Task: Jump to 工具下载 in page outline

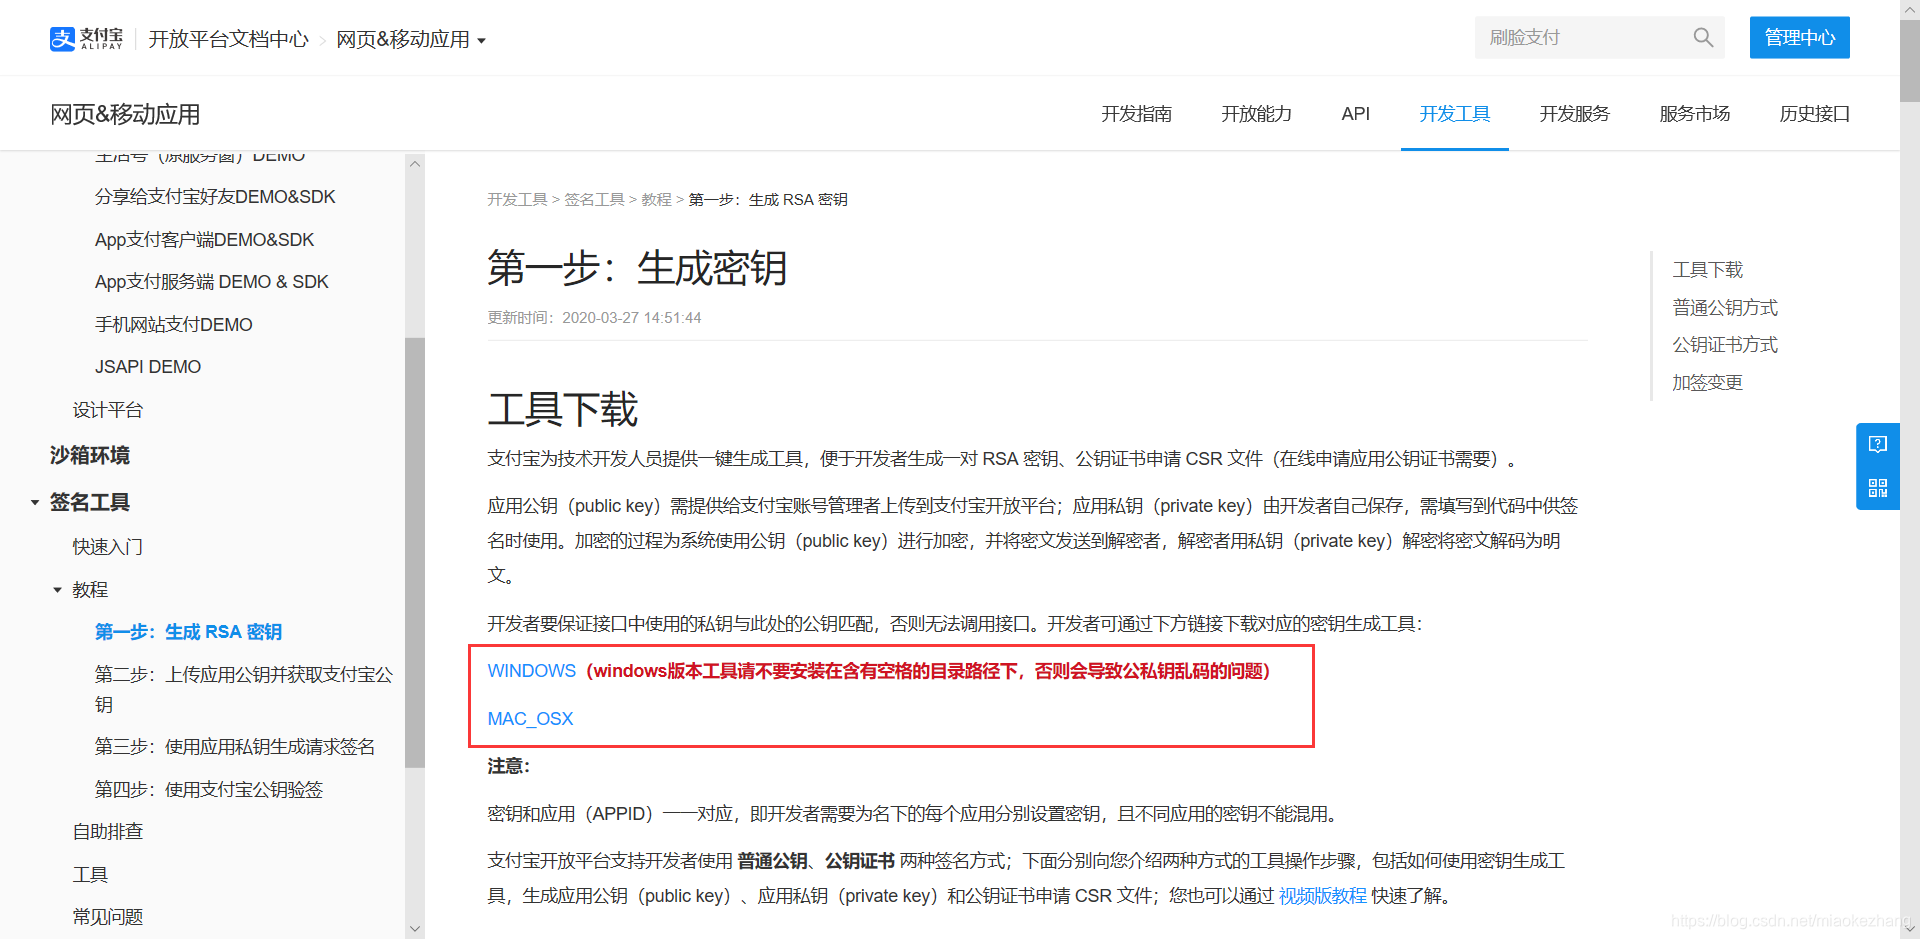Action: click(x=1707, y=270)
